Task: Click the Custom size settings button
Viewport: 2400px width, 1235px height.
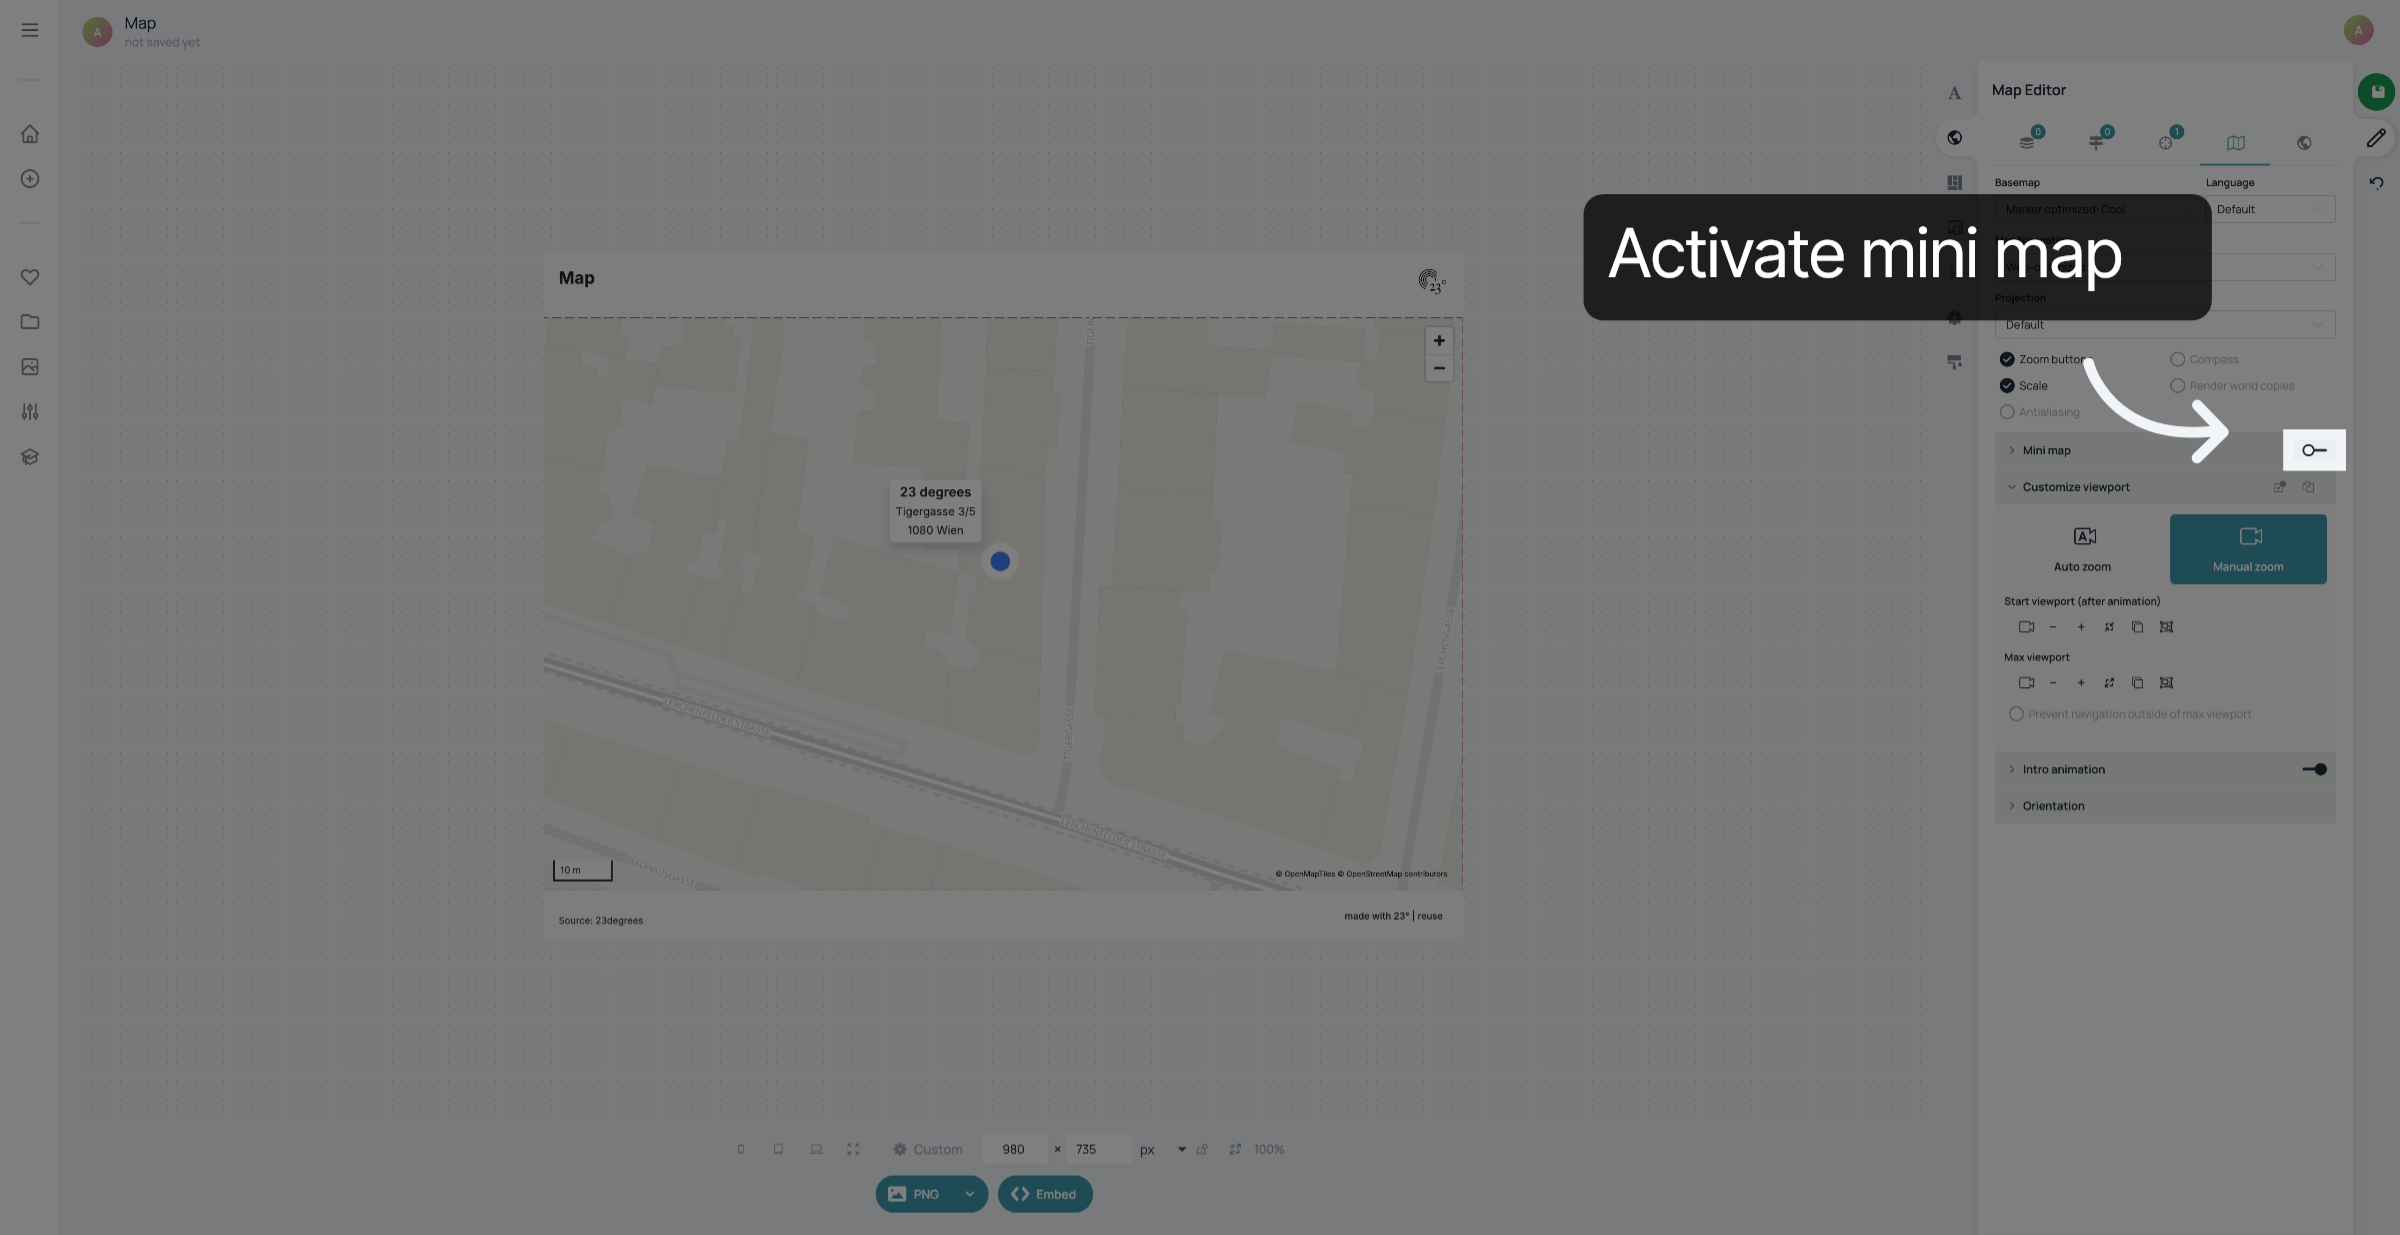Action: tap(927, 1150)
